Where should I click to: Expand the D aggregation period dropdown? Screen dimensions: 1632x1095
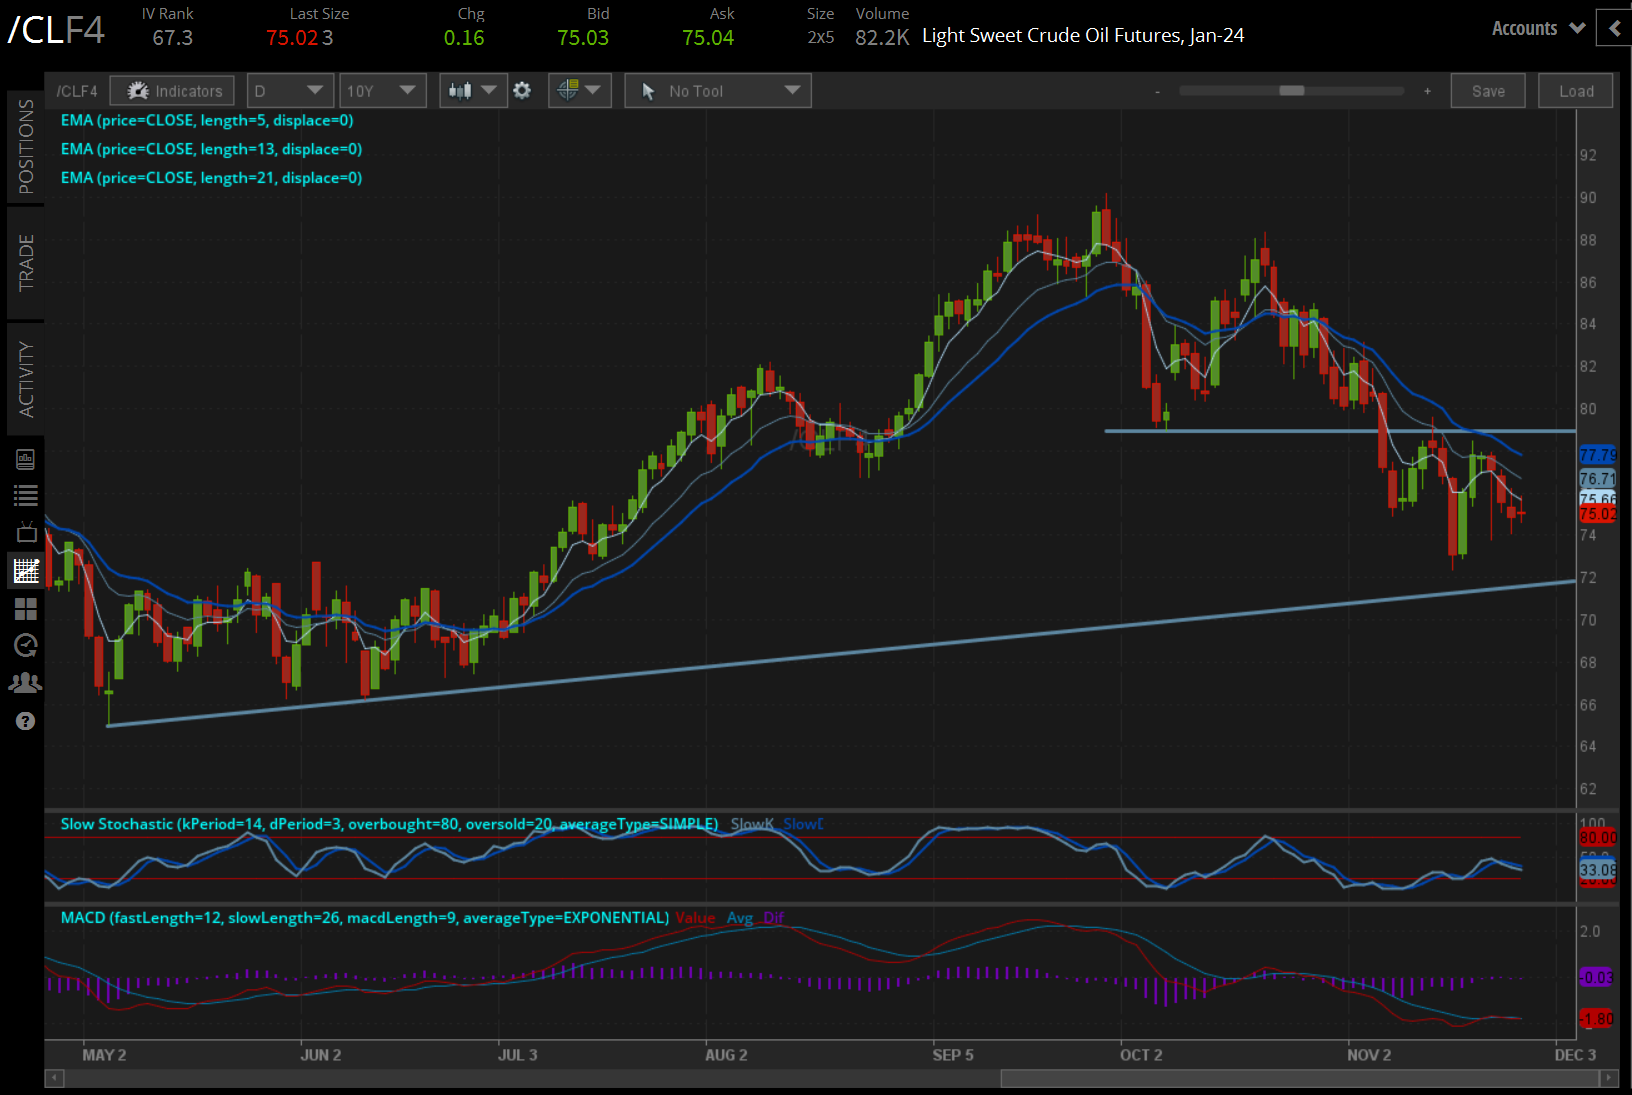tap(289, 91)
